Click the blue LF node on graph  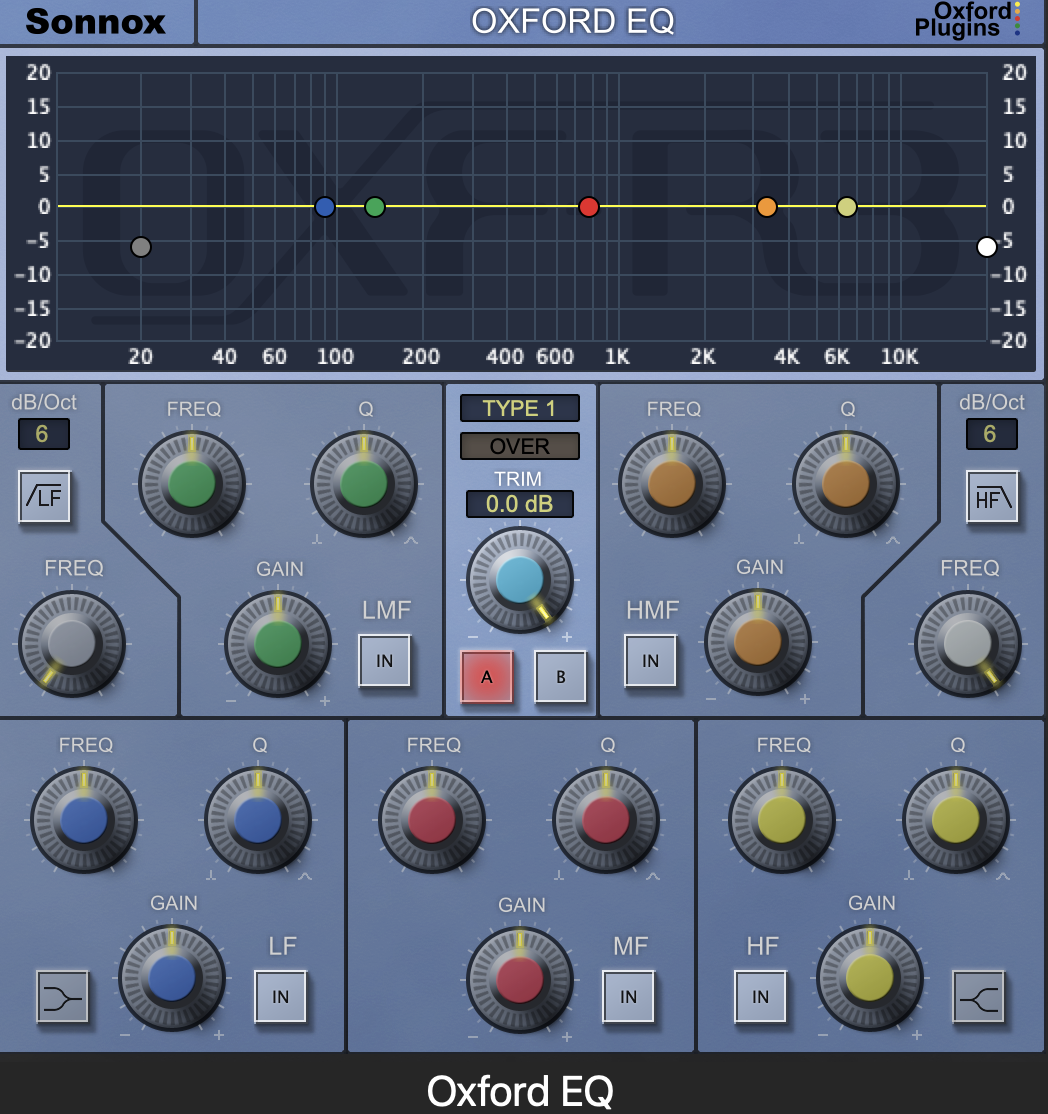click(x=325, y=207)
